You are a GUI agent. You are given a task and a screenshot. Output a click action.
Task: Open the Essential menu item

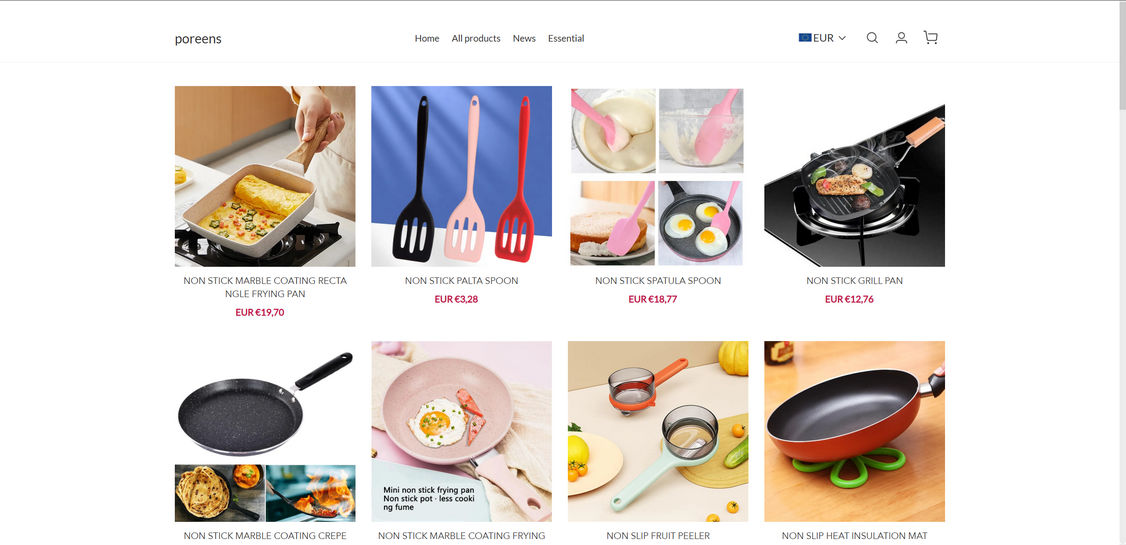click(x=566, y=39)
